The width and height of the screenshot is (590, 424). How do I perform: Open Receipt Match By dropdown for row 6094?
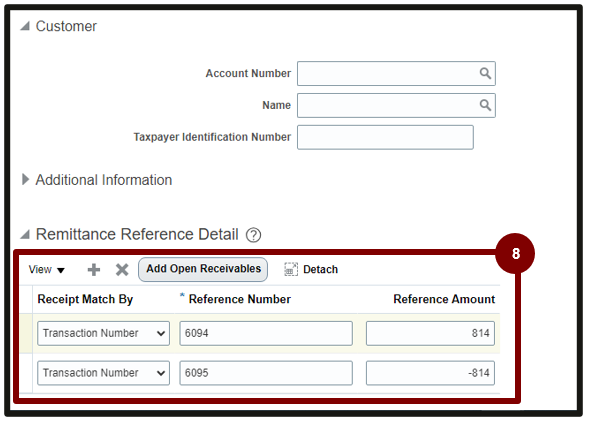click(103, 333)
